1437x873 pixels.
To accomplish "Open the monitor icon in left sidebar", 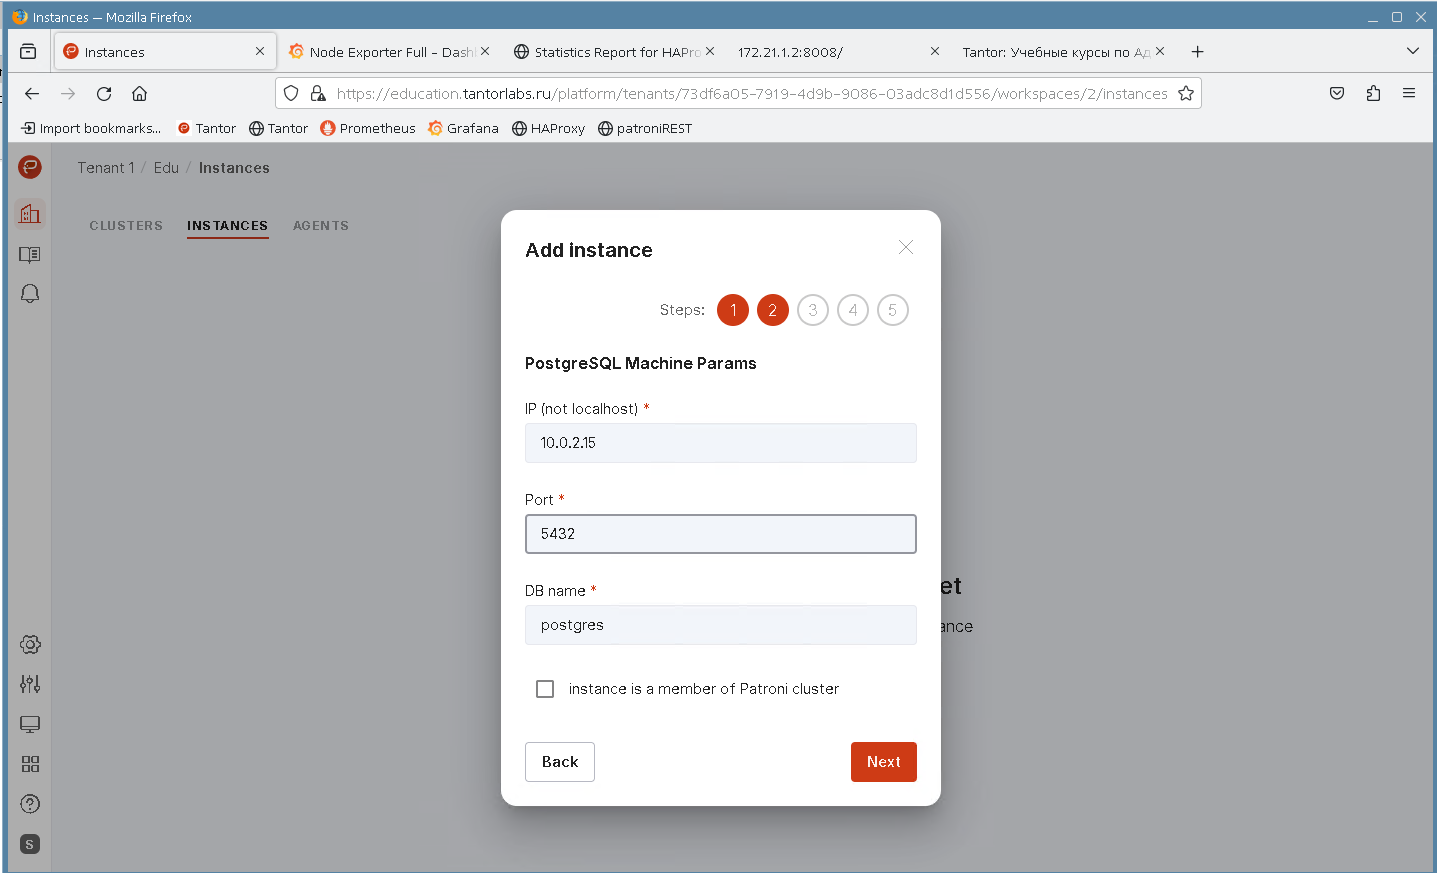I will pos(30,724).
